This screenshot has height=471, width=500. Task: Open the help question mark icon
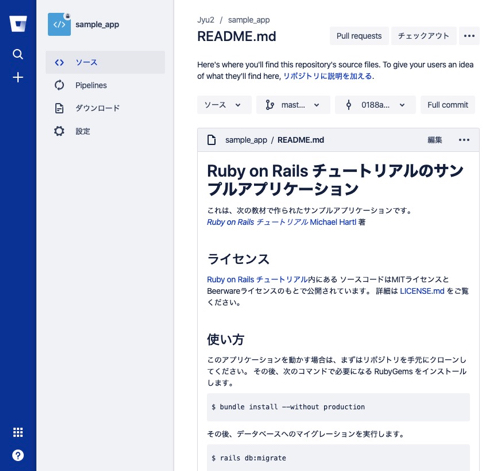click(x=18, y=455)
